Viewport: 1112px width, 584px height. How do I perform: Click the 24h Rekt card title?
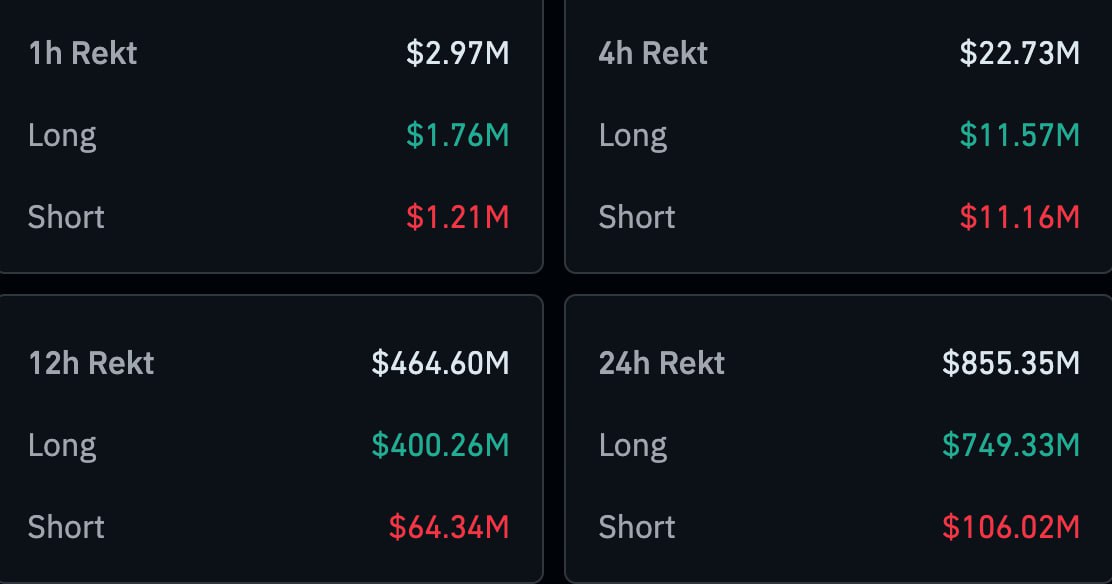coord(662,363)
